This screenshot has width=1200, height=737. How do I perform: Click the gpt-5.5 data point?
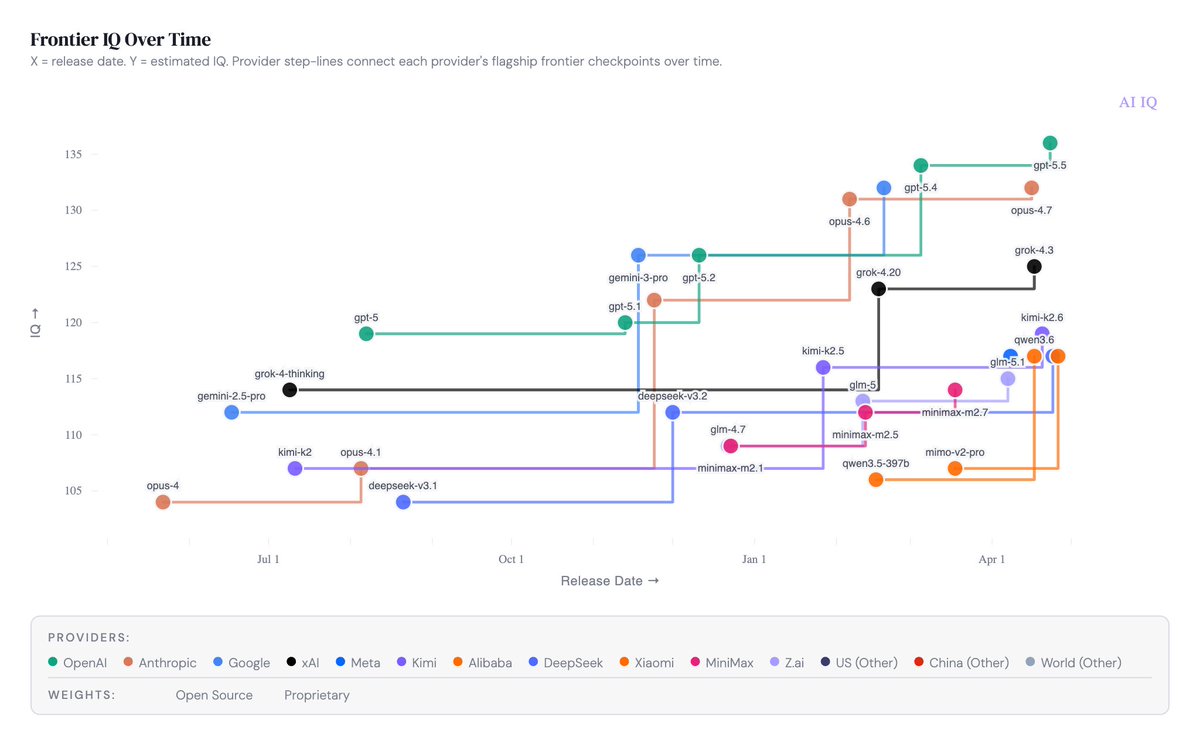(x=1050, y=143)
